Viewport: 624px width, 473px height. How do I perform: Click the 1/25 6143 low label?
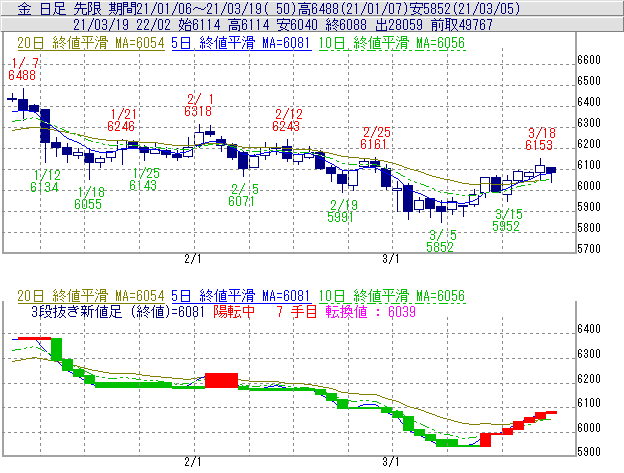[x=144, y=179]
